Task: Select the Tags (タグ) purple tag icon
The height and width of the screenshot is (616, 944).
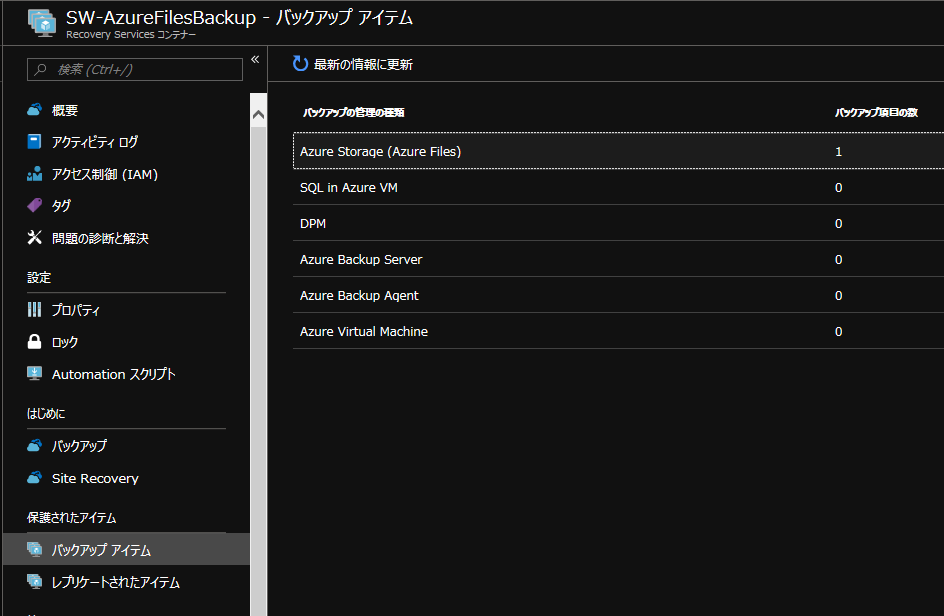Action: pos(35,206)
